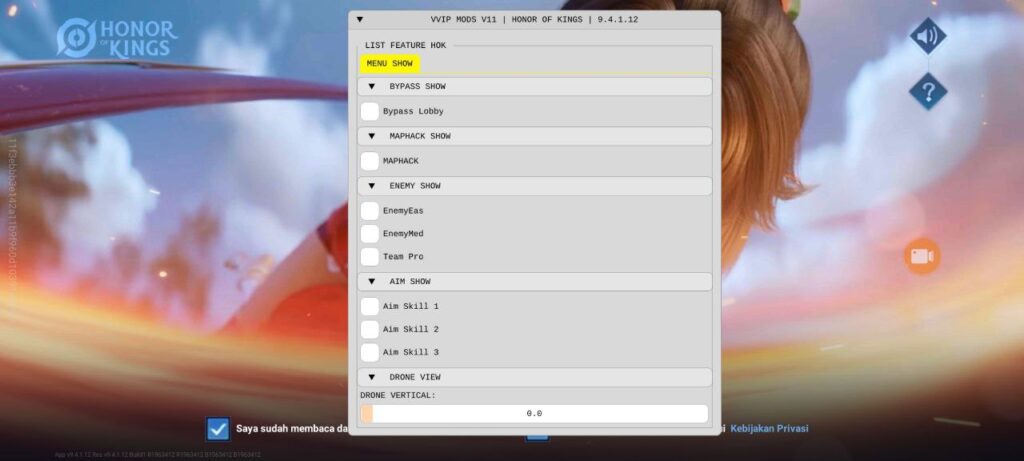Mute the game sound with the speaker icon

[x=927, y=37]
